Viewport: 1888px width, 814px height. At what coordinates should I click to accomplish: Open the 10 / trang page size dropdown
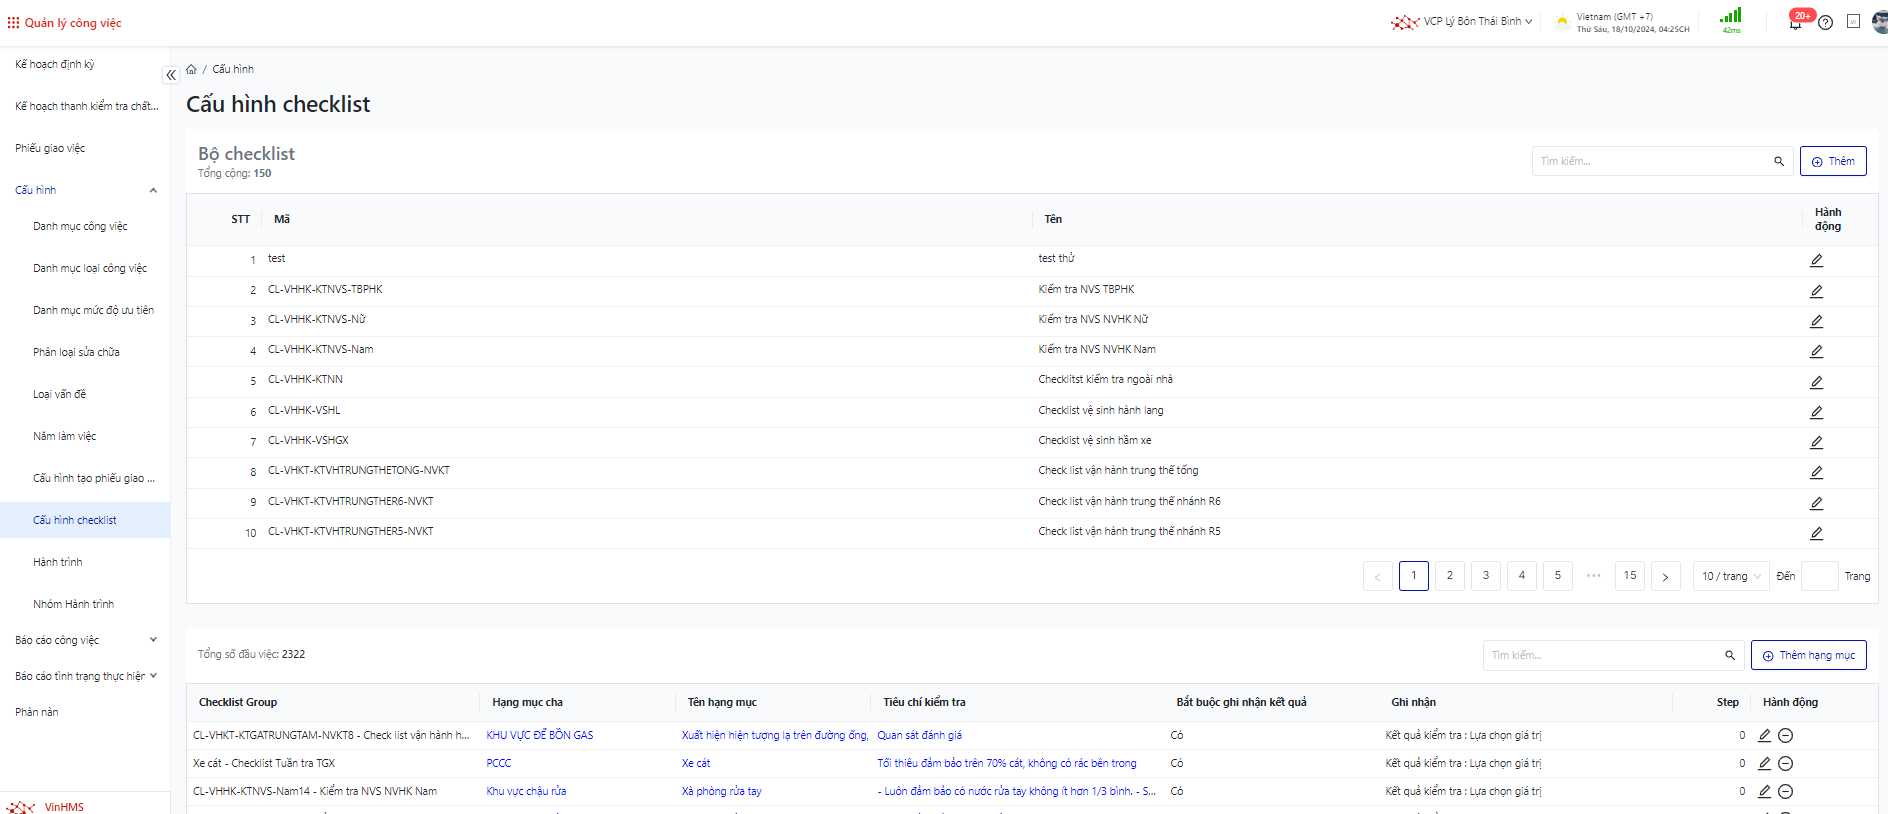click(x=1730, y=576)
